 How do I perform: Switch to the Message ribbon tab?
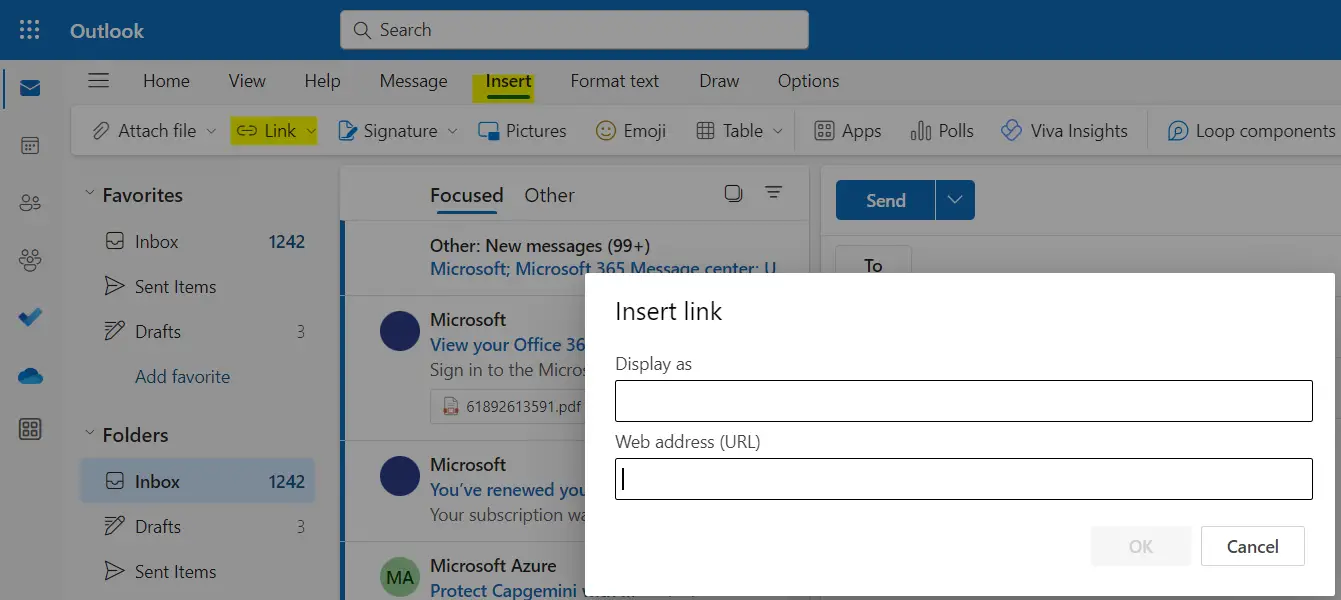coord(413,81)
